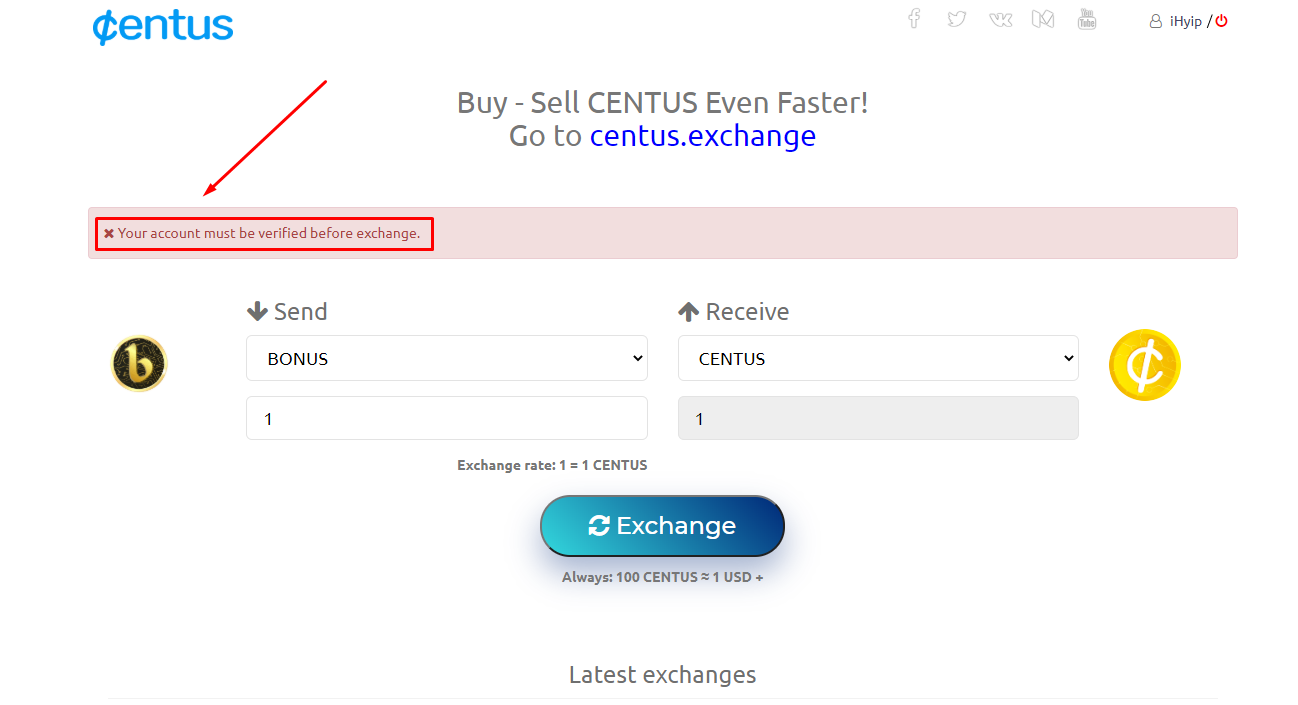Open the Receive currency dropdown showing CENTUS
This screenshot has height=705, width=1298.
tap(878, 358)
